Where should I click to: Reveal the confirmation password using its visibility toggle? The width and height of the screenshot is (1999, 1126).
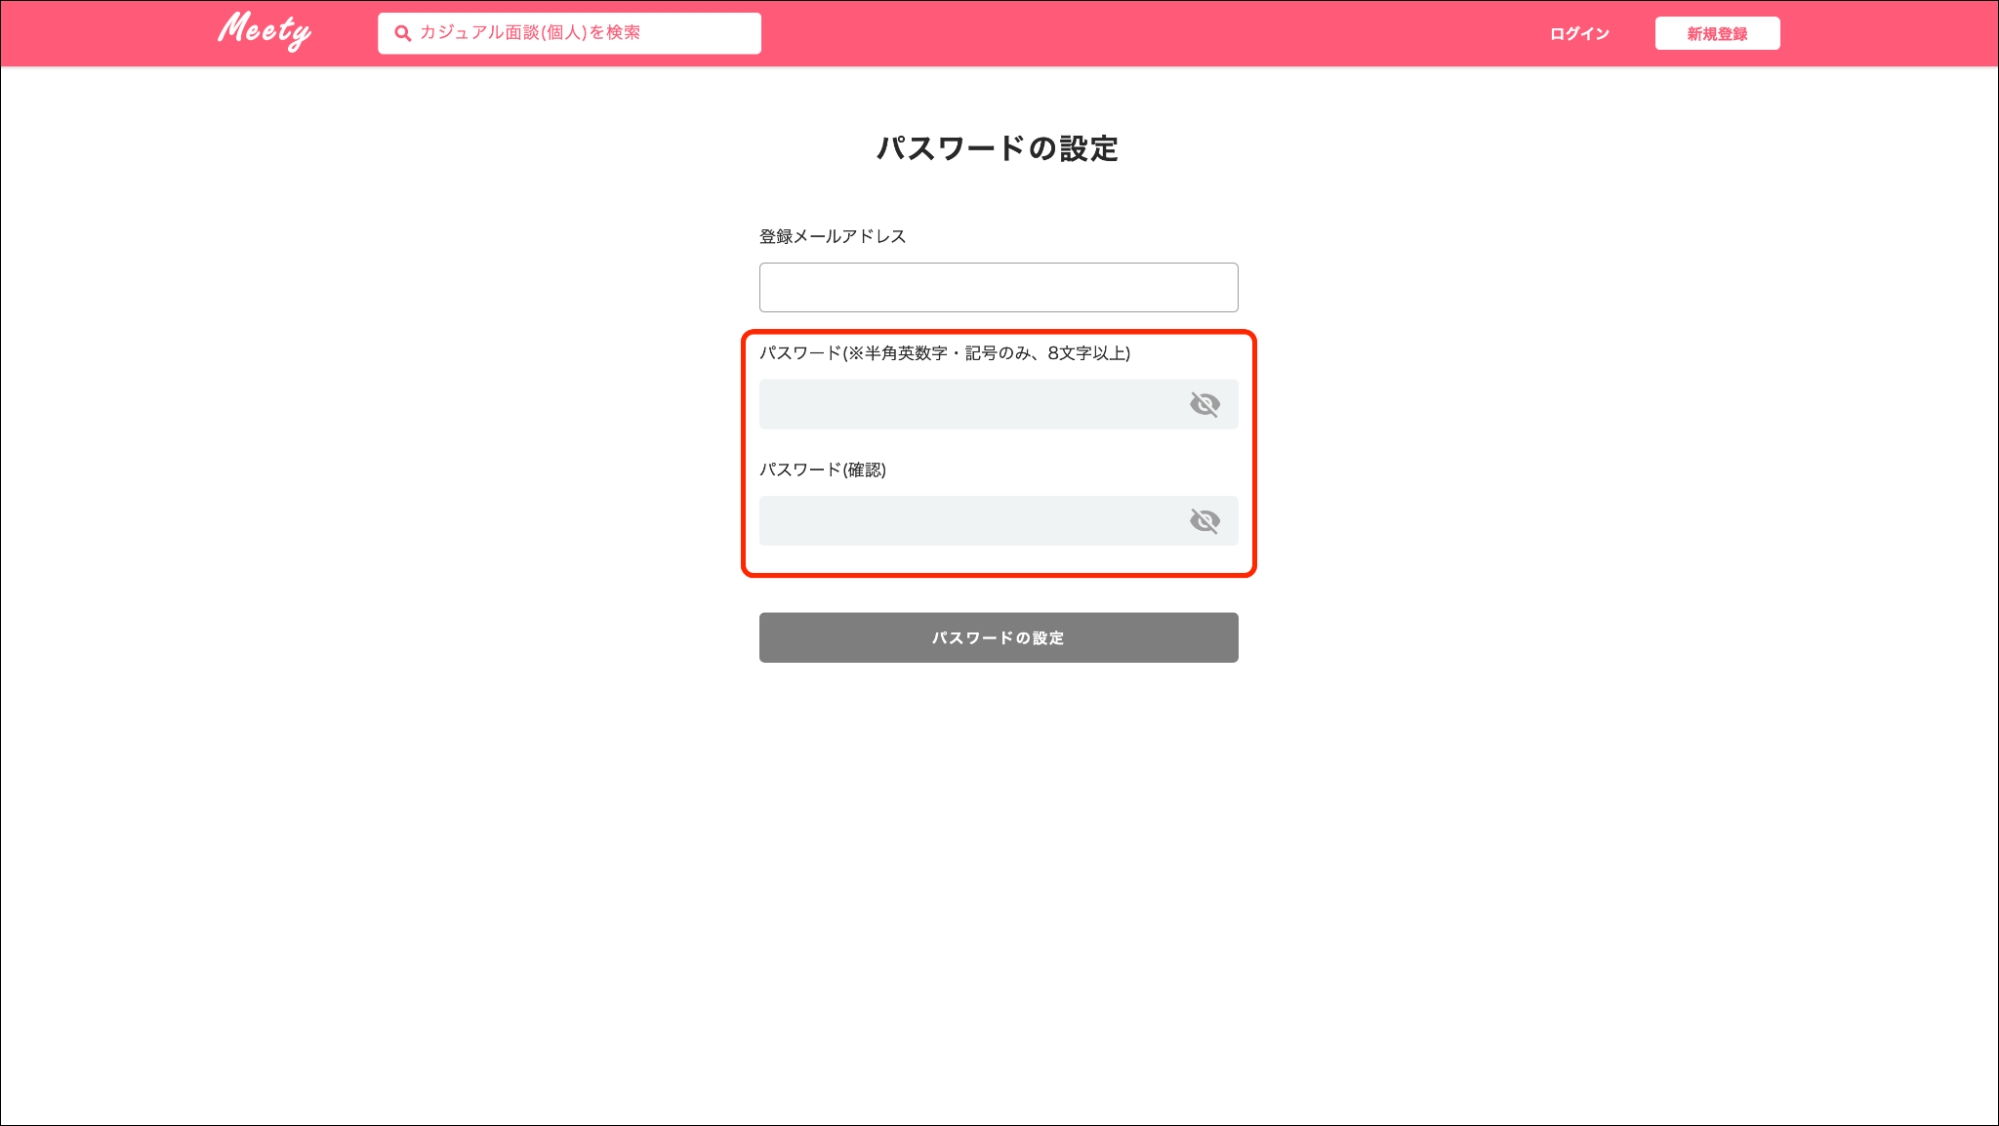[1207, 520]
